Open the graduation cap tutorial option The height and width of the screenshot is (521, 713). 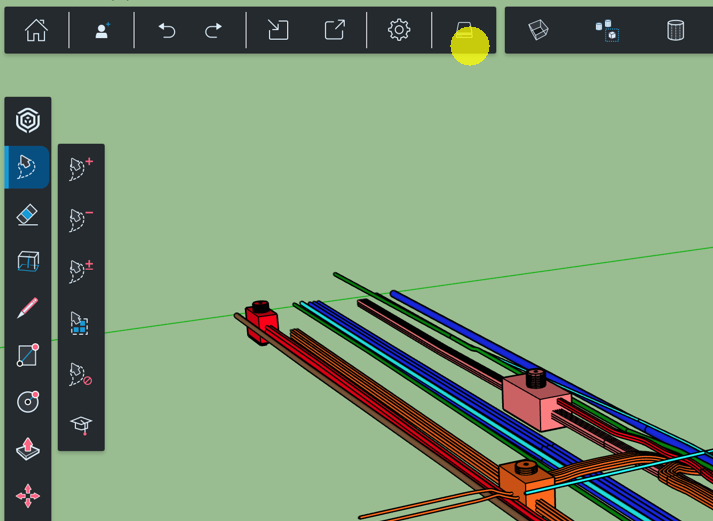click(x=81, y=425)
